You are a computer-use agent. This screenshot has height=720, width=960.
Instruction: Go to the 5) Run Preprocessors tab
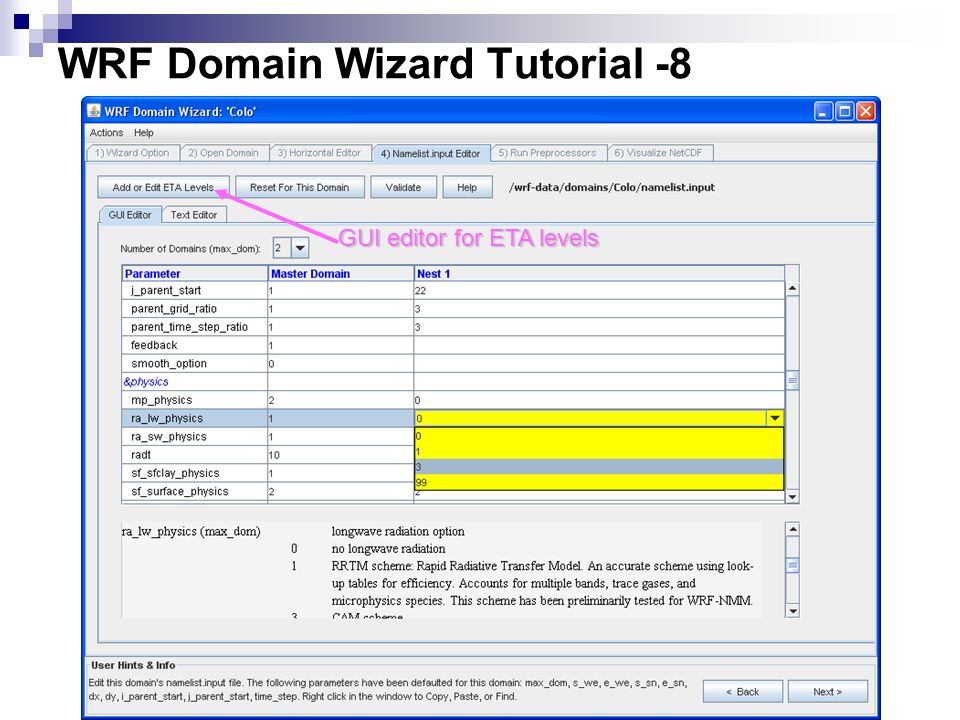pos(547,153)
